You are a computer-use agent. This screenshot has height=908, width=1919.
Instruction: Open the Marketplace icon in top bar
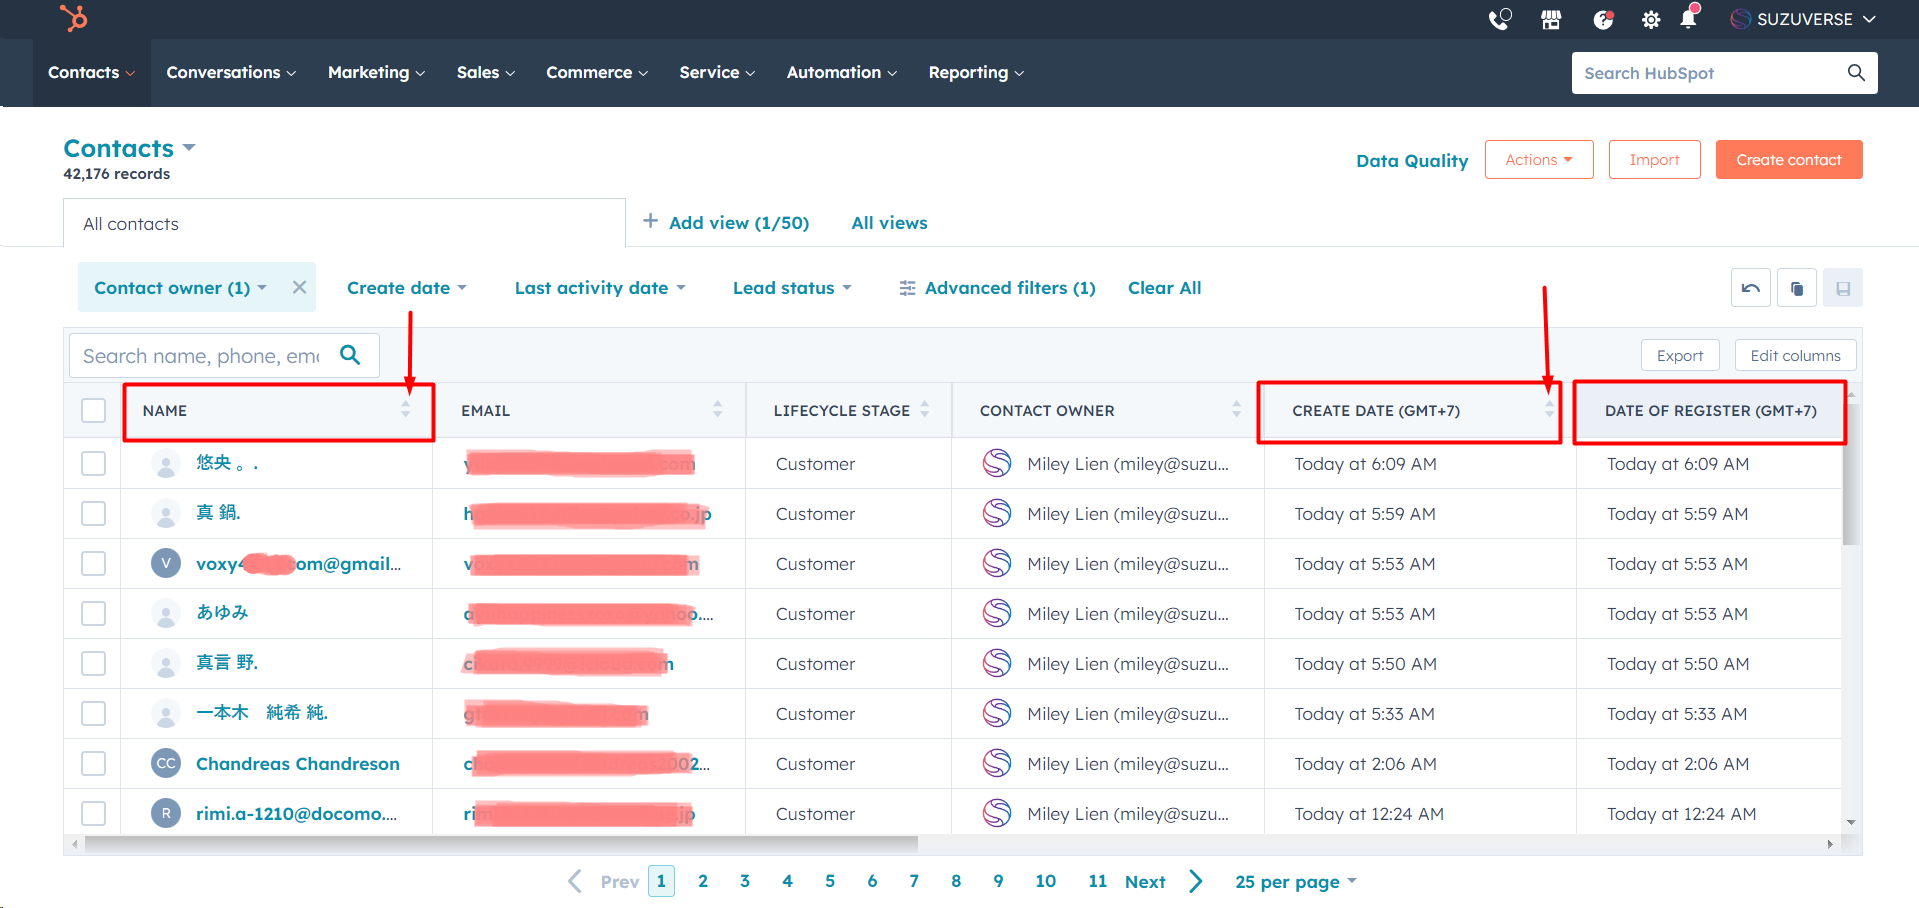pyautogui.click(x=1551, y=19)
